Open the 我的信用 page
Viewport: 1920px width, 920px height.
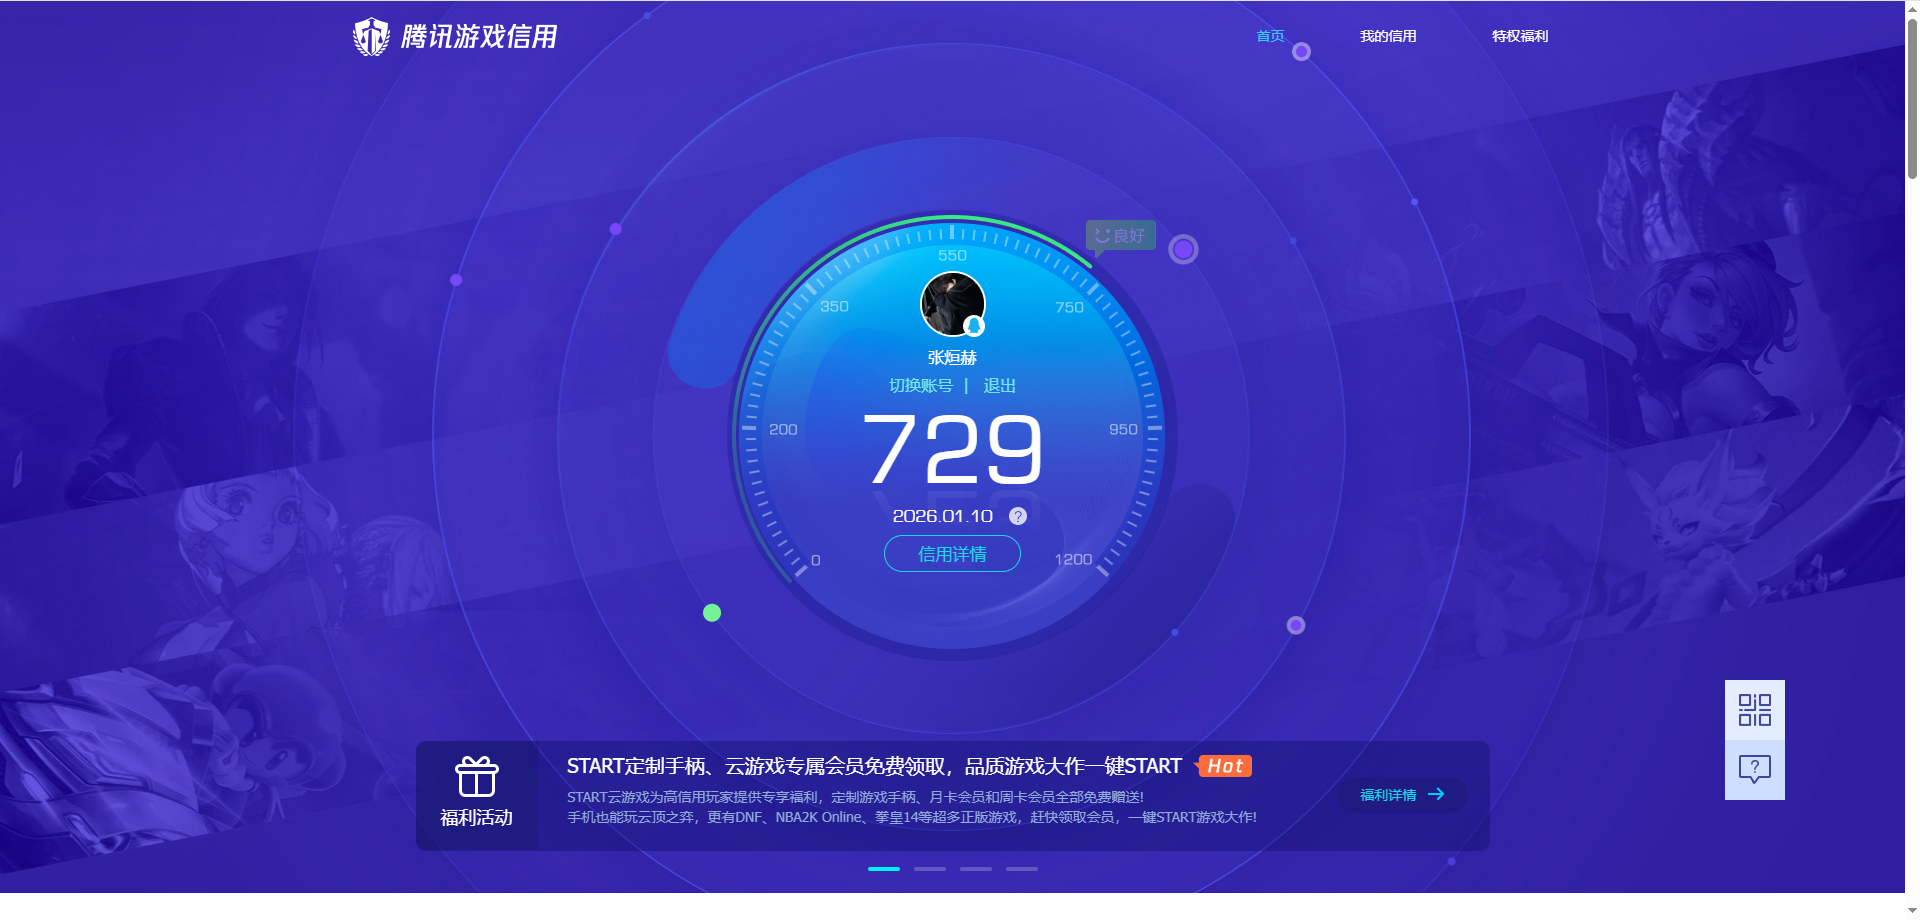point(1387,36)
